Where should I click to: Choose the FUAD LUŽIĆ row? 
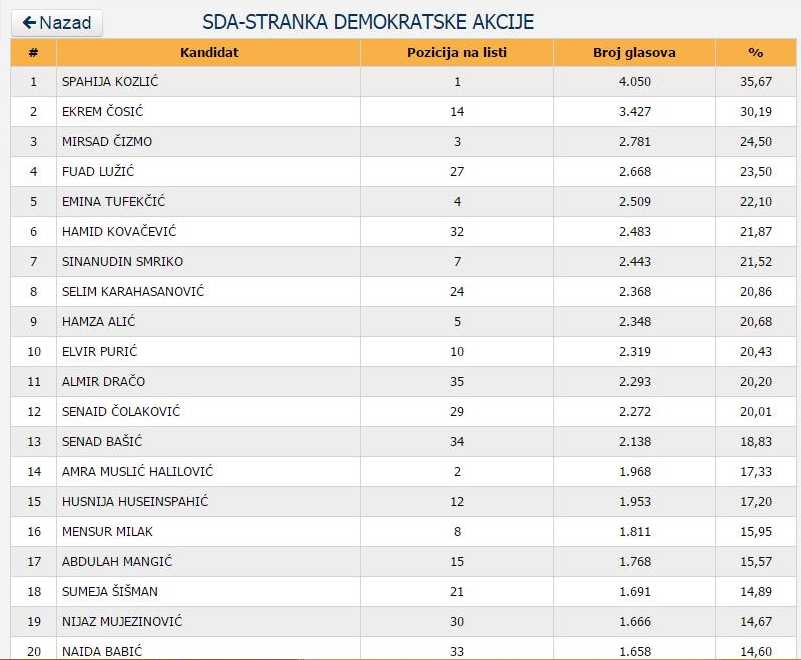(x=98, y=172)
